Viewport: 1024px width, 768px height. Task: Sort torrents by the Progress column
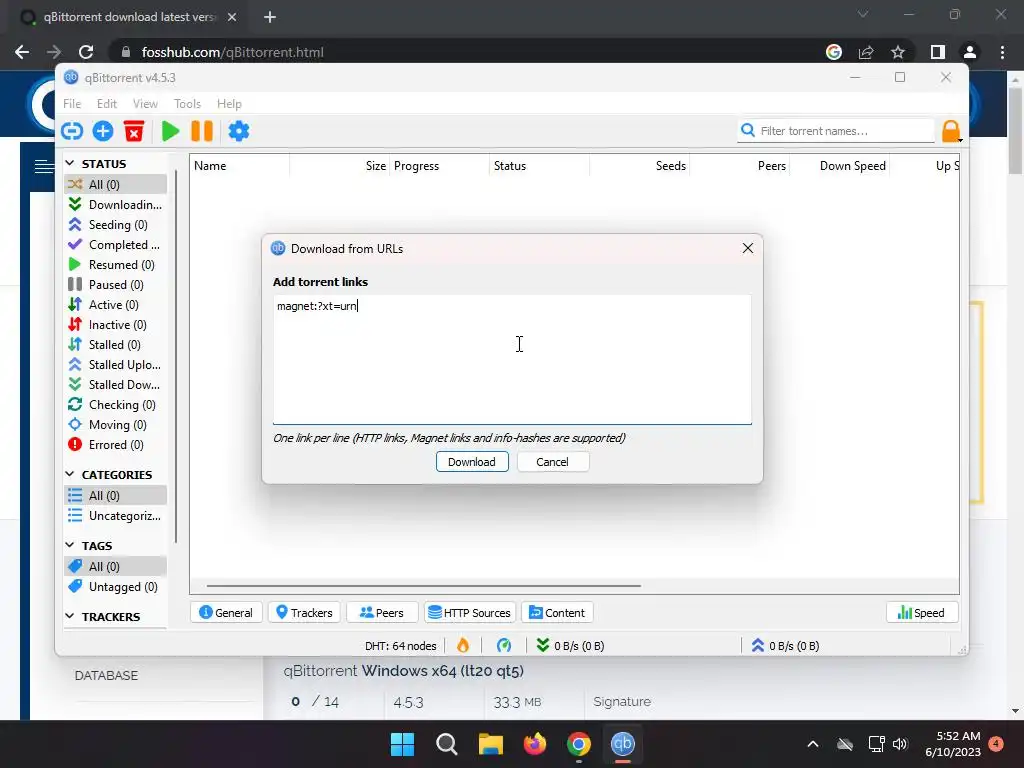tap(439, 166)
